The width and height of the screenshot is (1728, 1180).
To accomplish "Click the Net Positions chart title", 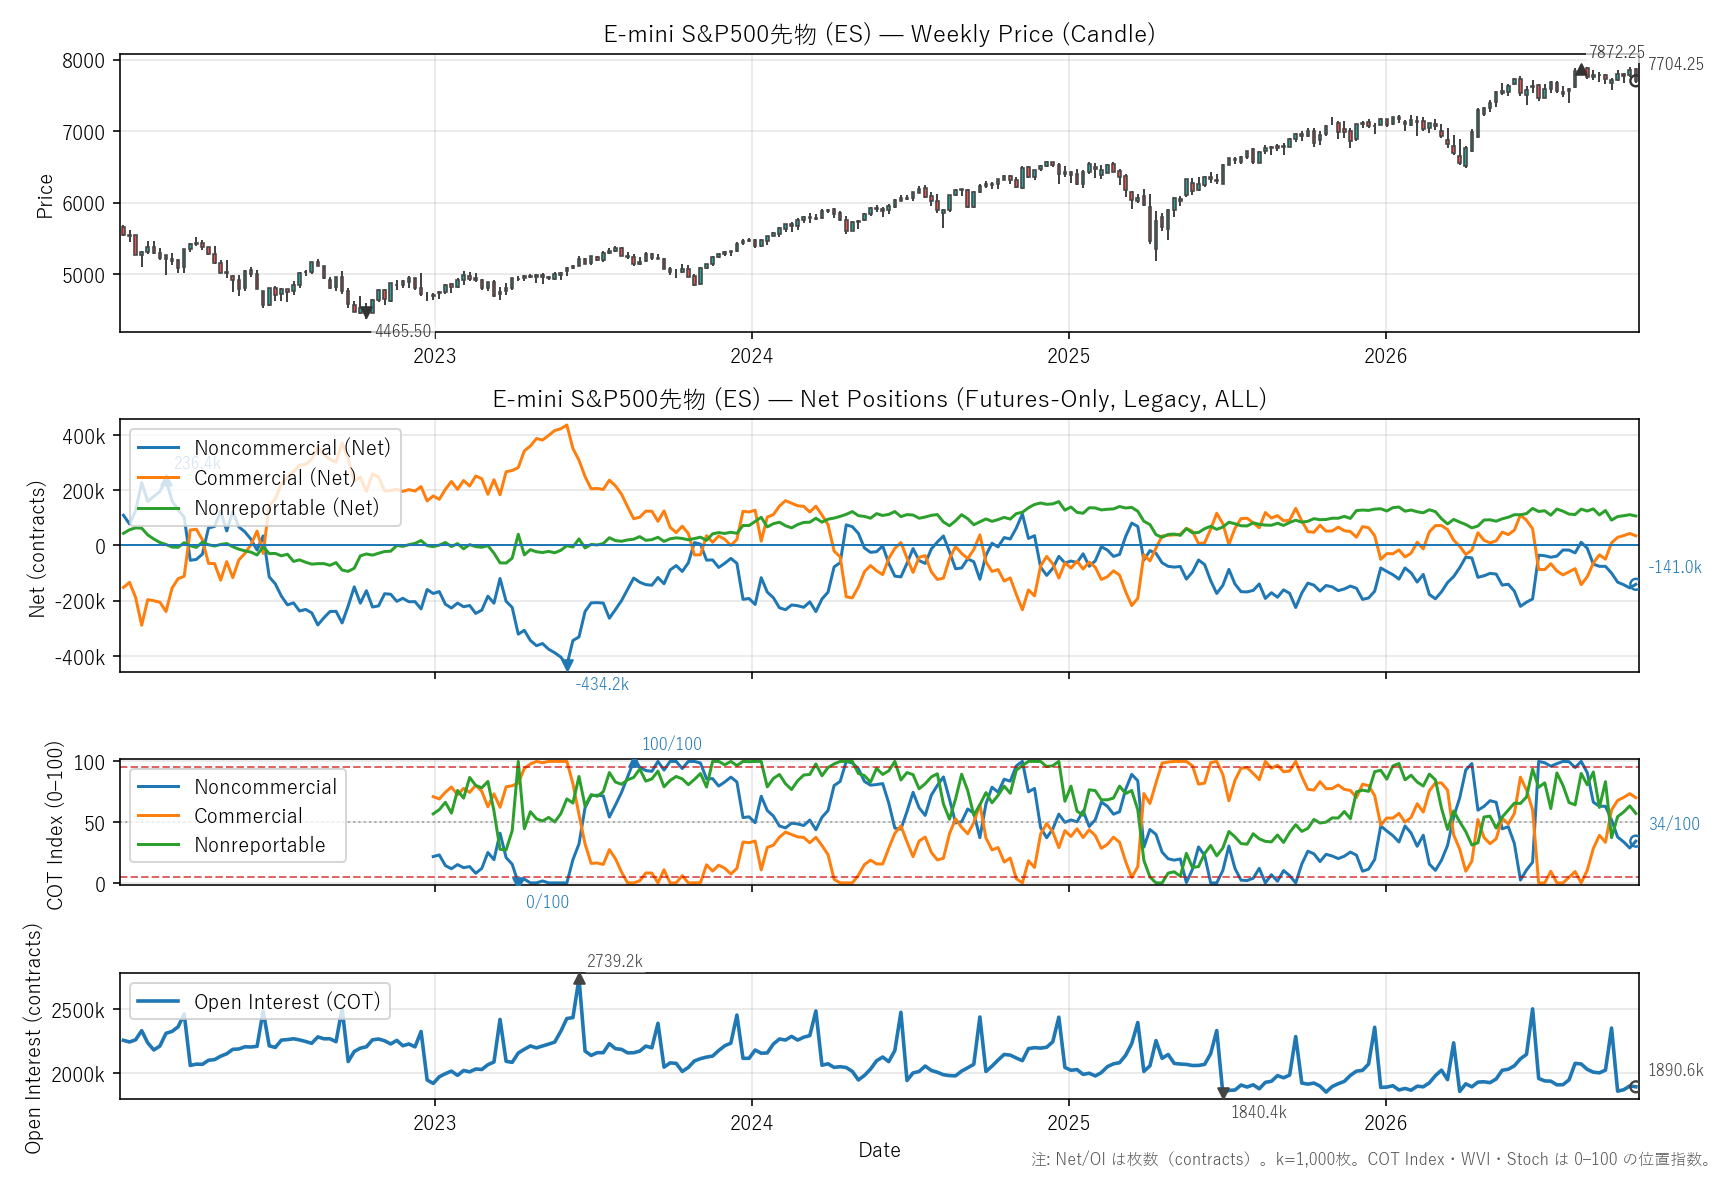I will pyautogui.click(x=879, y=399).
